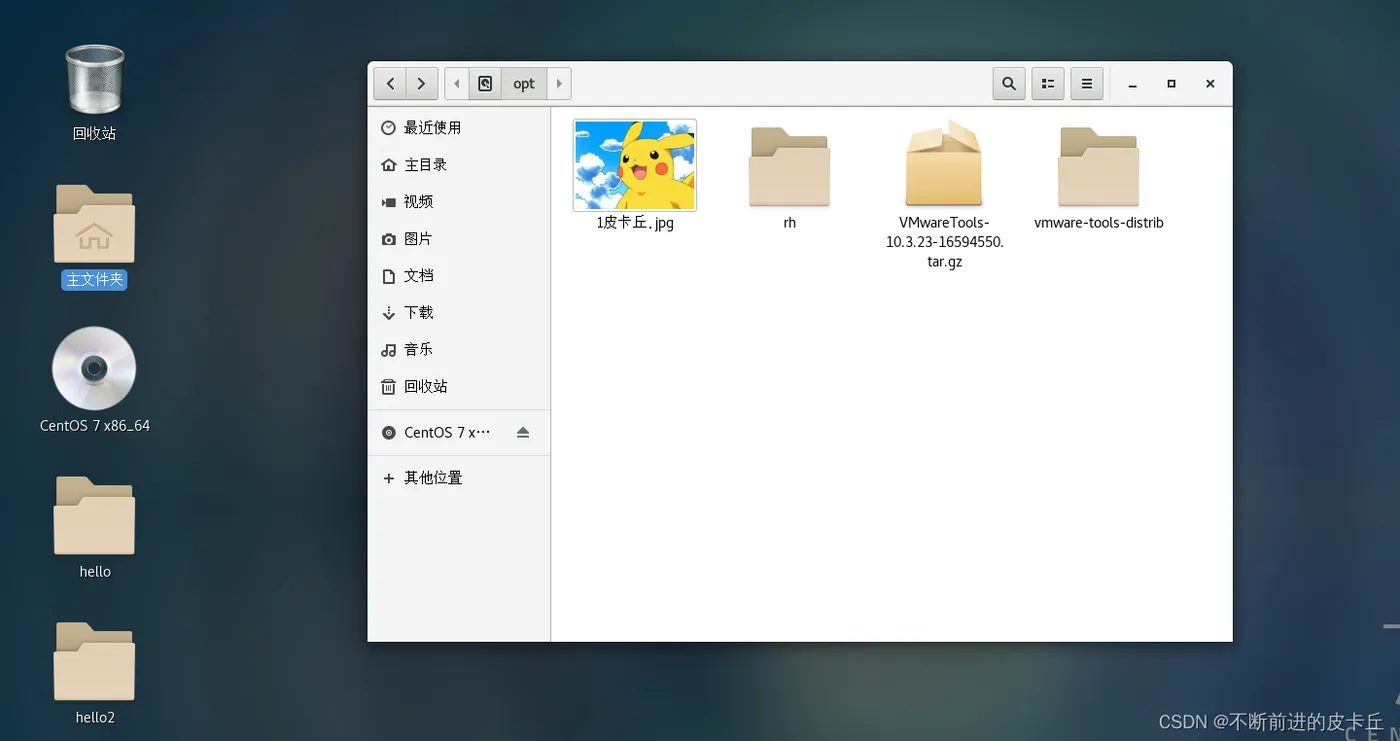
Task: Click the music note icon beside 音乐
Action: (x=389, y=350)
